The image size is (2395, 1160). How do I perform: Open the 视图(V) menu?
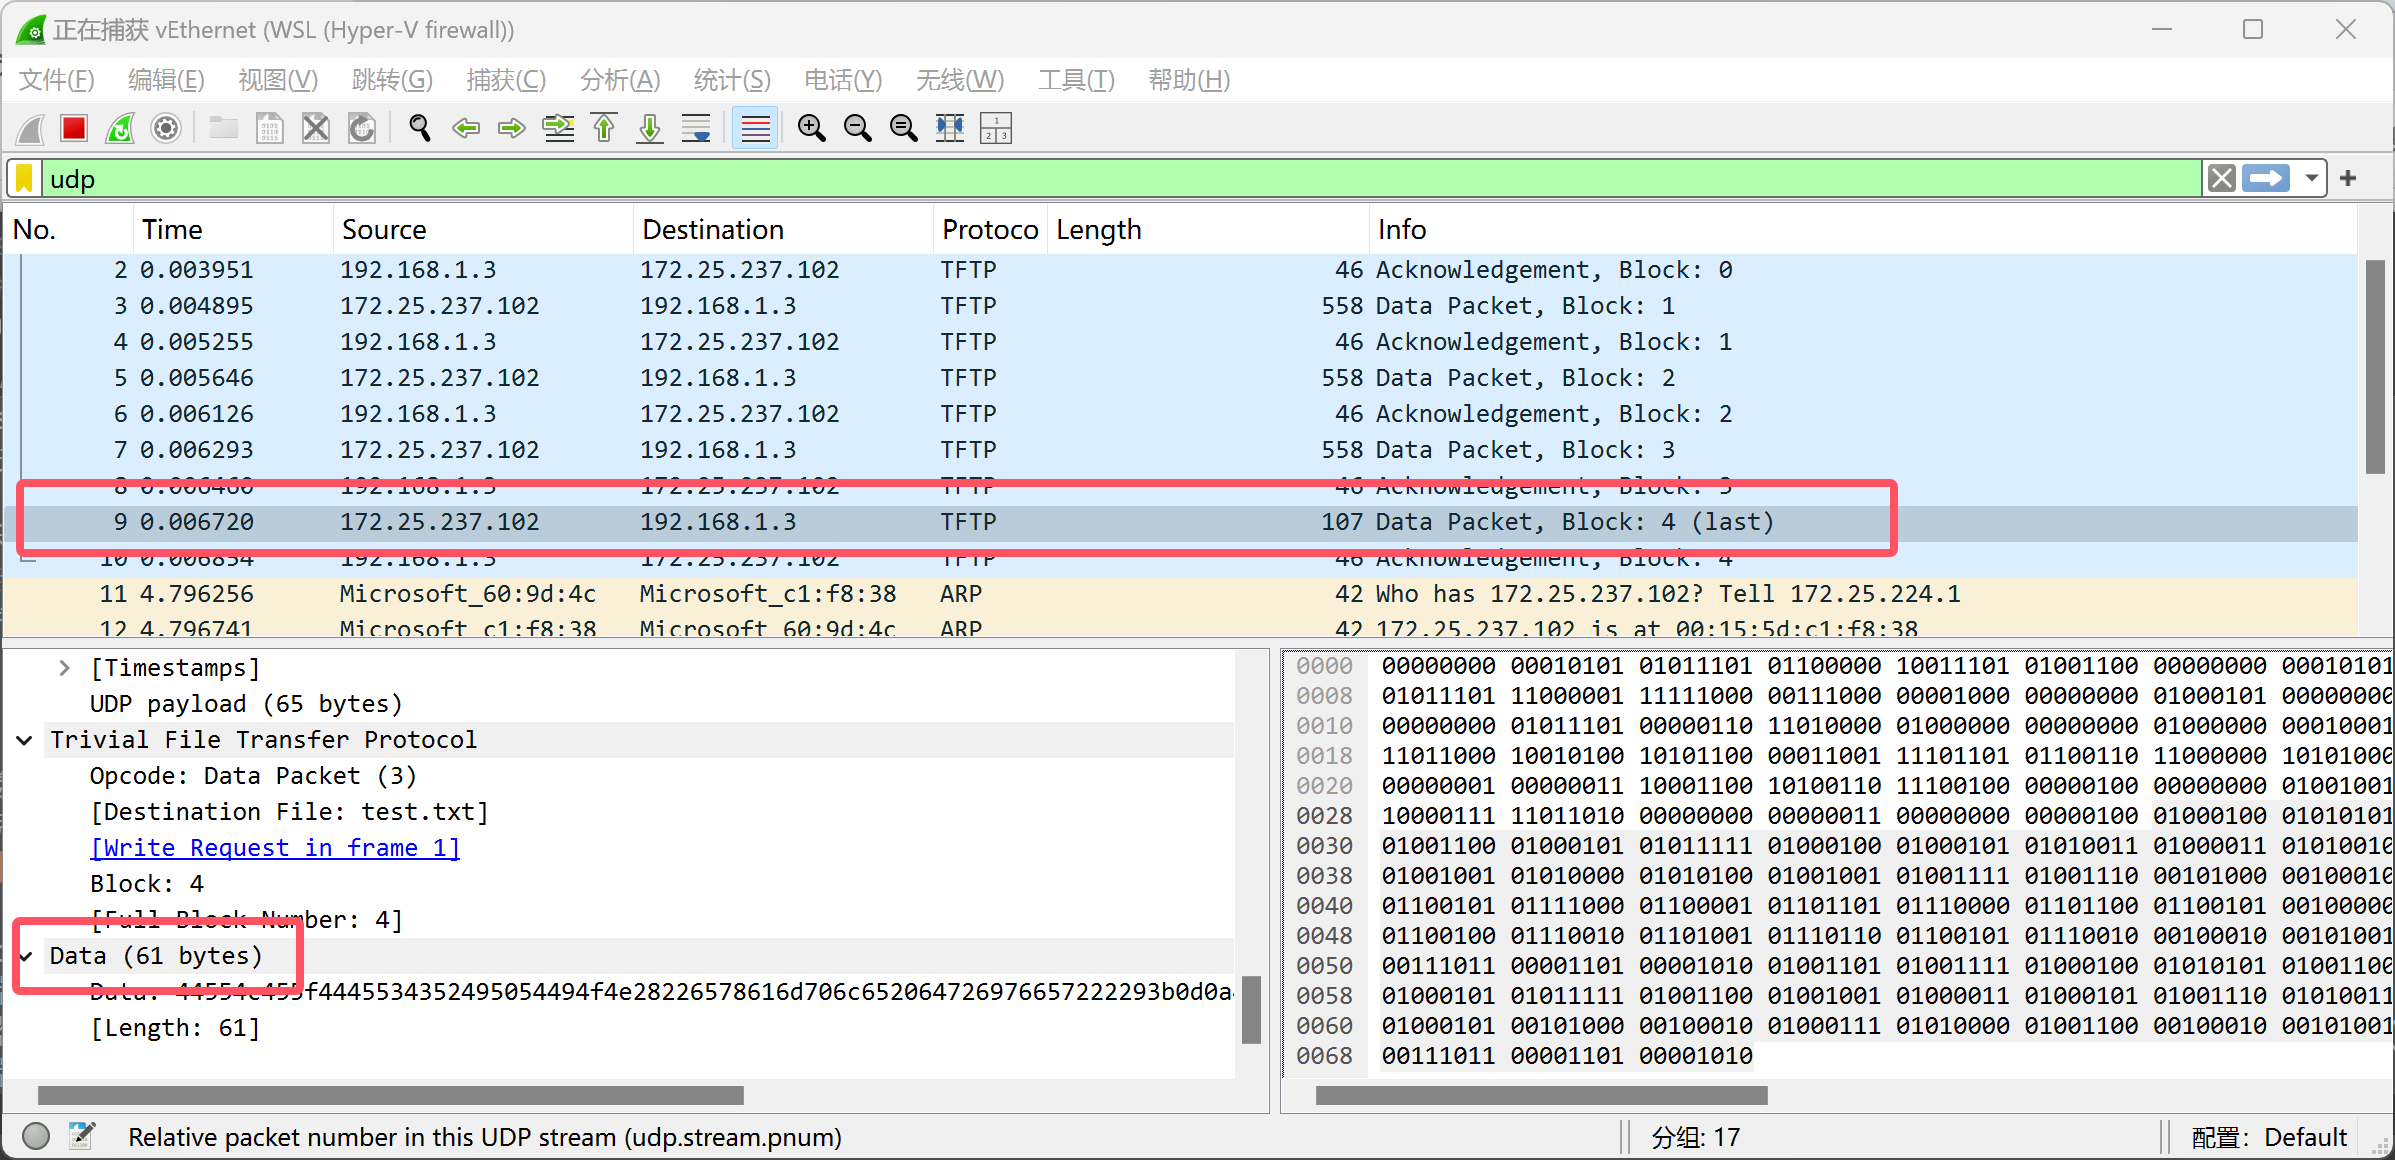coord(278,80)
